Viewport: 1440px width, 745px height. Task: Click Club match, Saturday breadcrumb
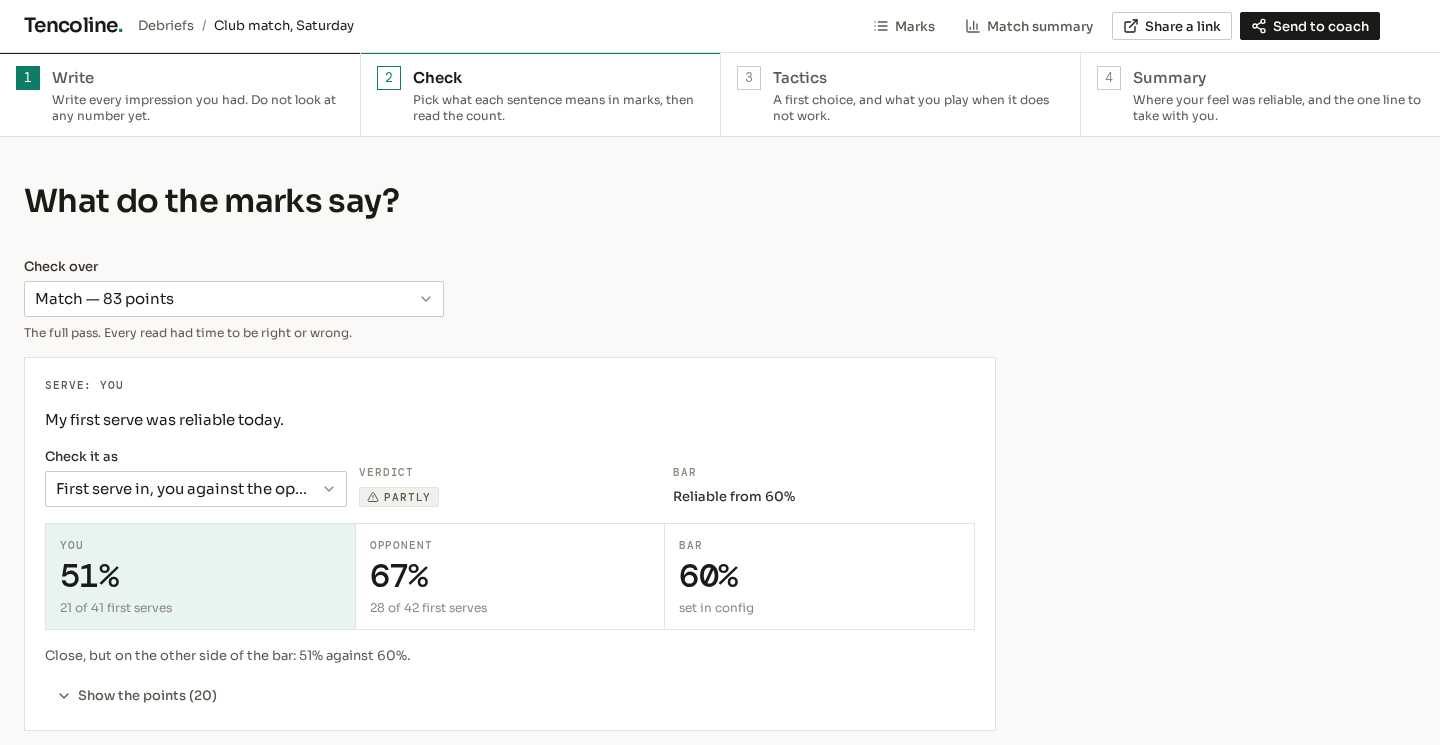284,26
